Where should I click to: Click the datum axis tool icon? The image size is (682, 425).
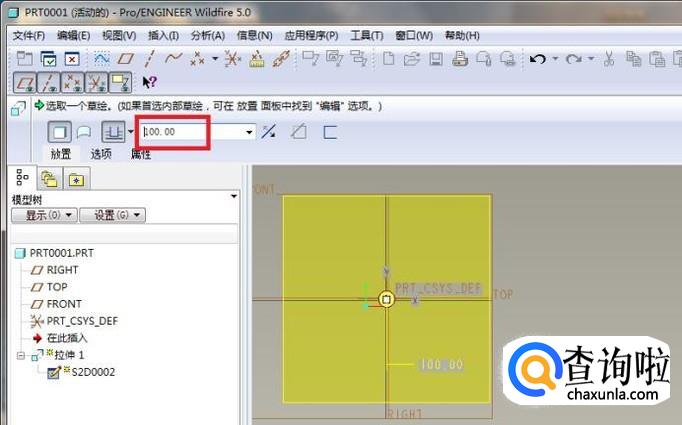click(x=149, y=58)
